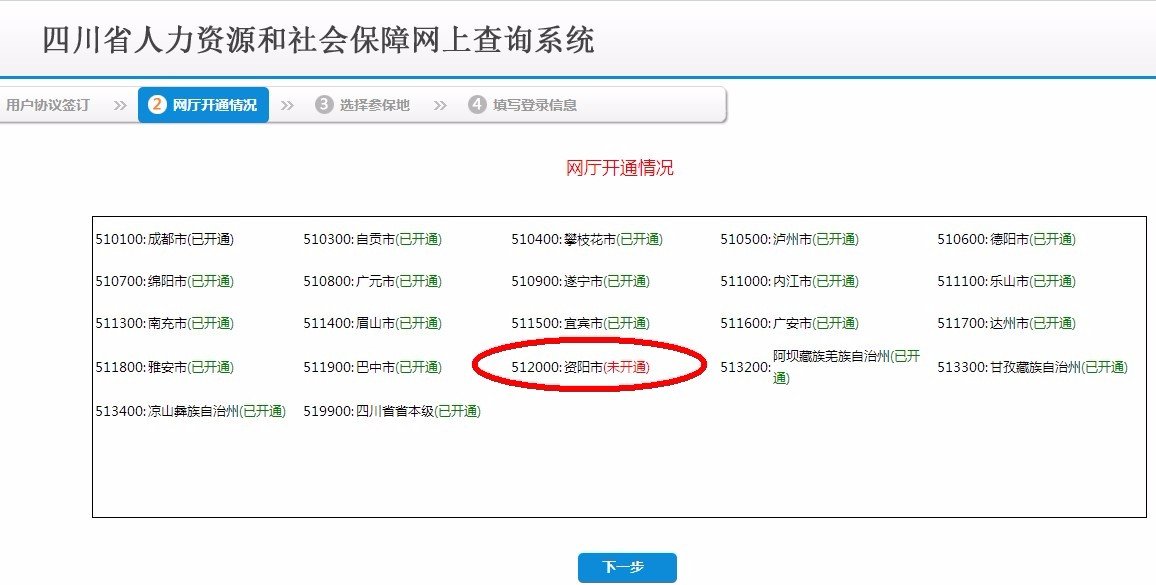Open the 四川省省本级 link
This screenshot has height=585, width=1156.
pos(395,410)
